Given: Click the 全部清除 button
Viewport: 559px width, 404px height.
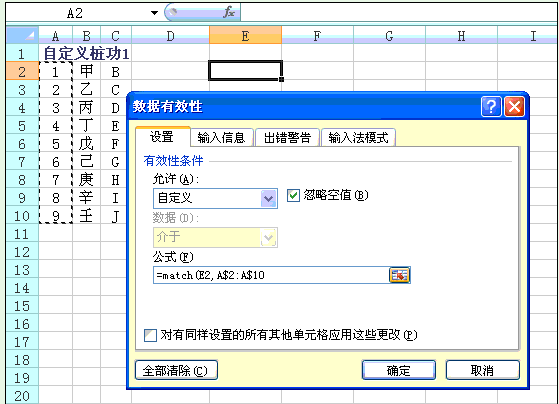Looking at the screenshot, I should (176, 370).
